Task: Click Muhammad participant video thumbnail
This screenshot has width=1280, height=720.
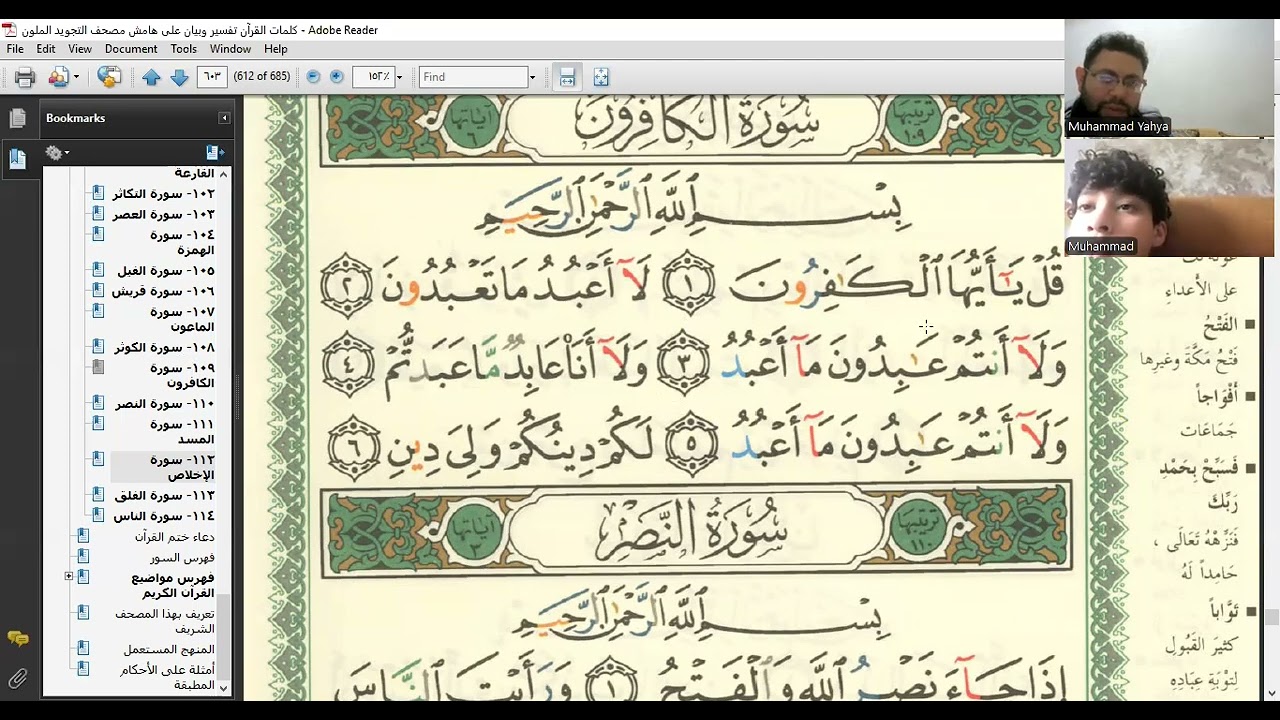Action: (1169, 198)
